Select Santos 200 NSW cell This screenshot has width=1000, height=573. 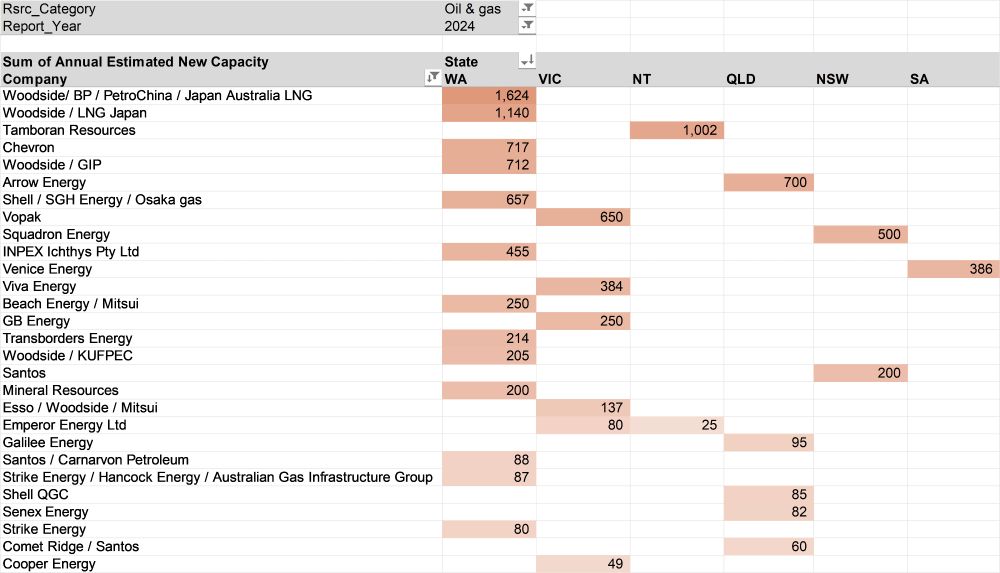pos(860,373)
